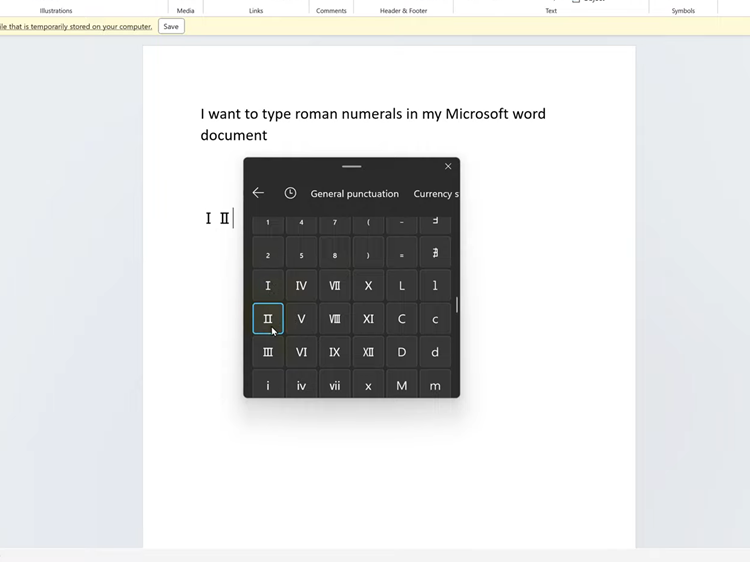Click the 'Comments' ribbon group label
The width and height of the screenshot is (750, 562).
pos(331,11)
